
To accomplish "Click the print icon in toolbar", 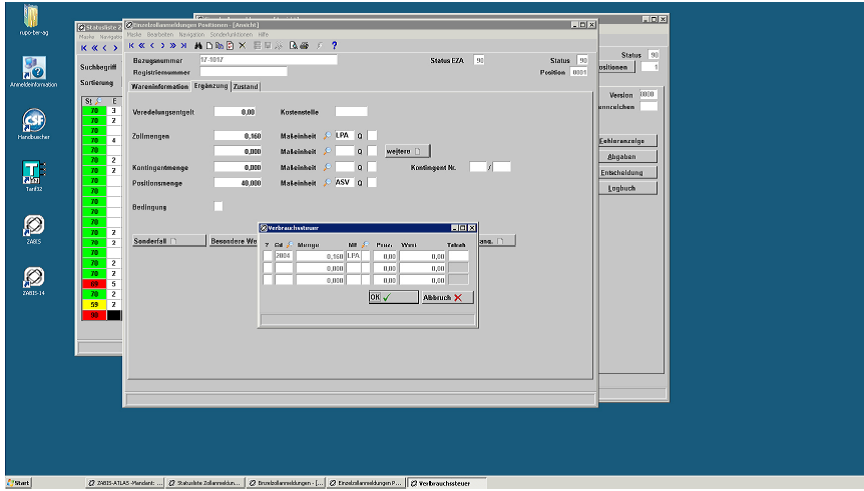I will click(x=303, y=46).
